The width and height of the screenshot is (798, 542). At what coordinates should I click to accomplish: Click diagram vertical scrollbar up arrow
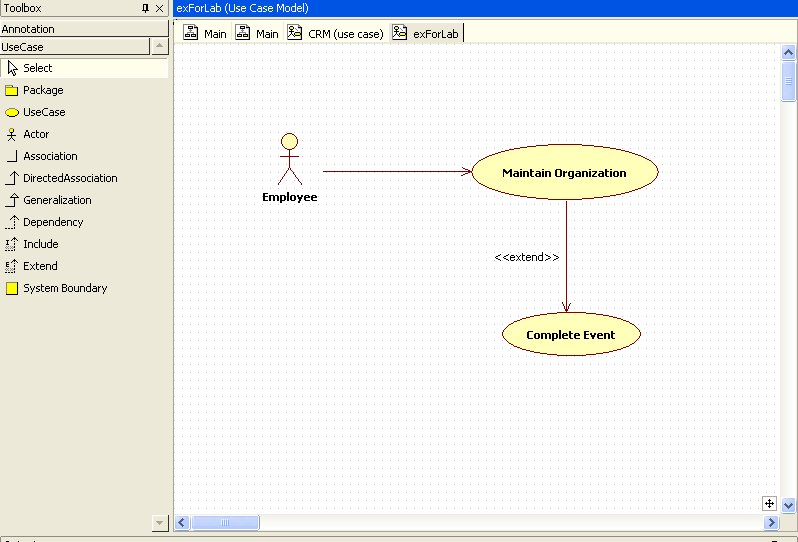pos(788,52)
